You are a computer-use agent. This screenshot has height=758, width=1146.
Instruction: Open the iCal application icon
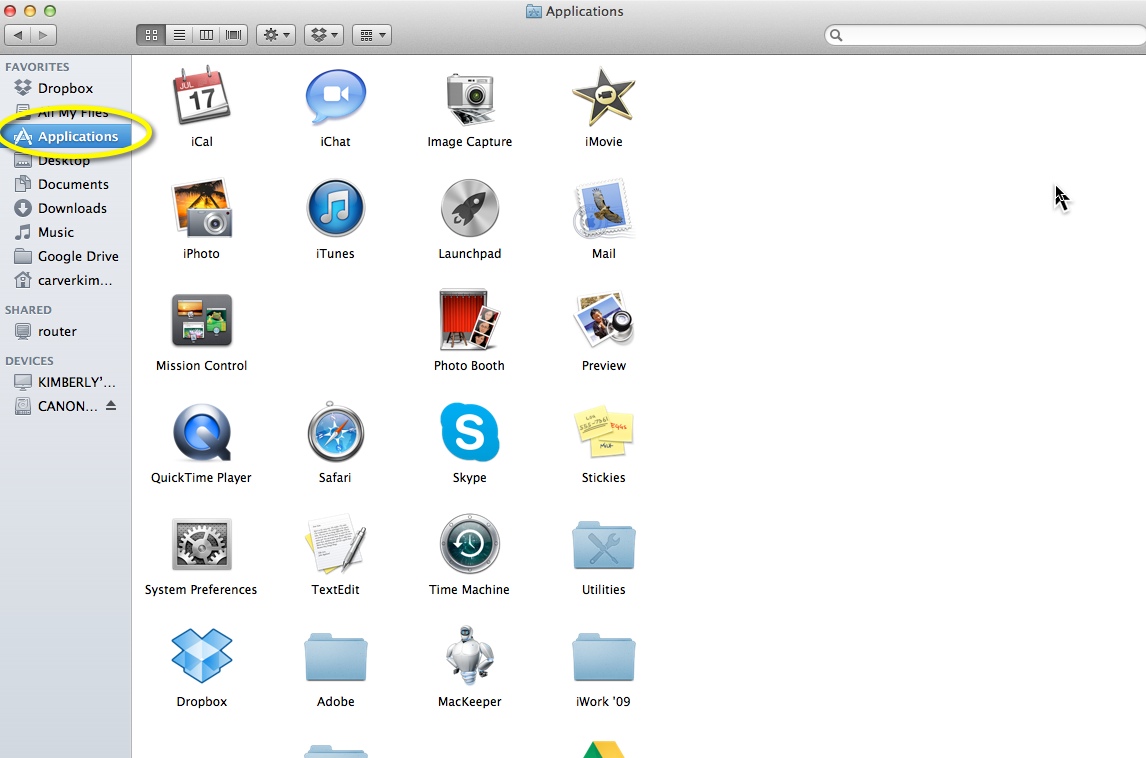[202, 96]
